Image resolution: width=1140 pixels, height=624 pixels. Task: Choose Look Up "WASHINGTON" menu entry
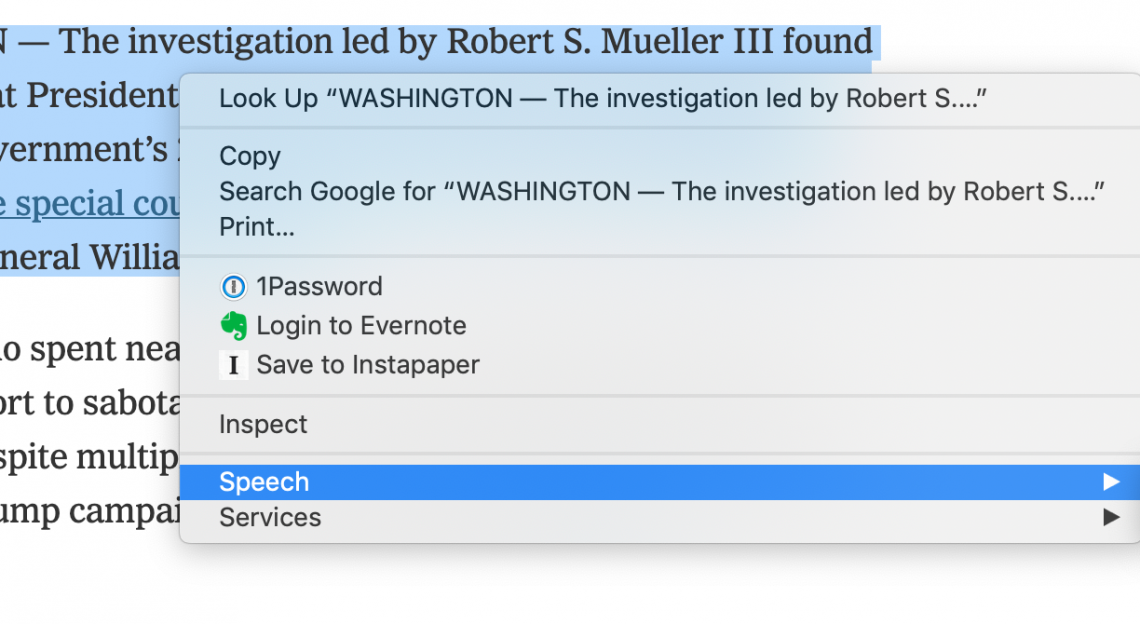click(603, 98)
